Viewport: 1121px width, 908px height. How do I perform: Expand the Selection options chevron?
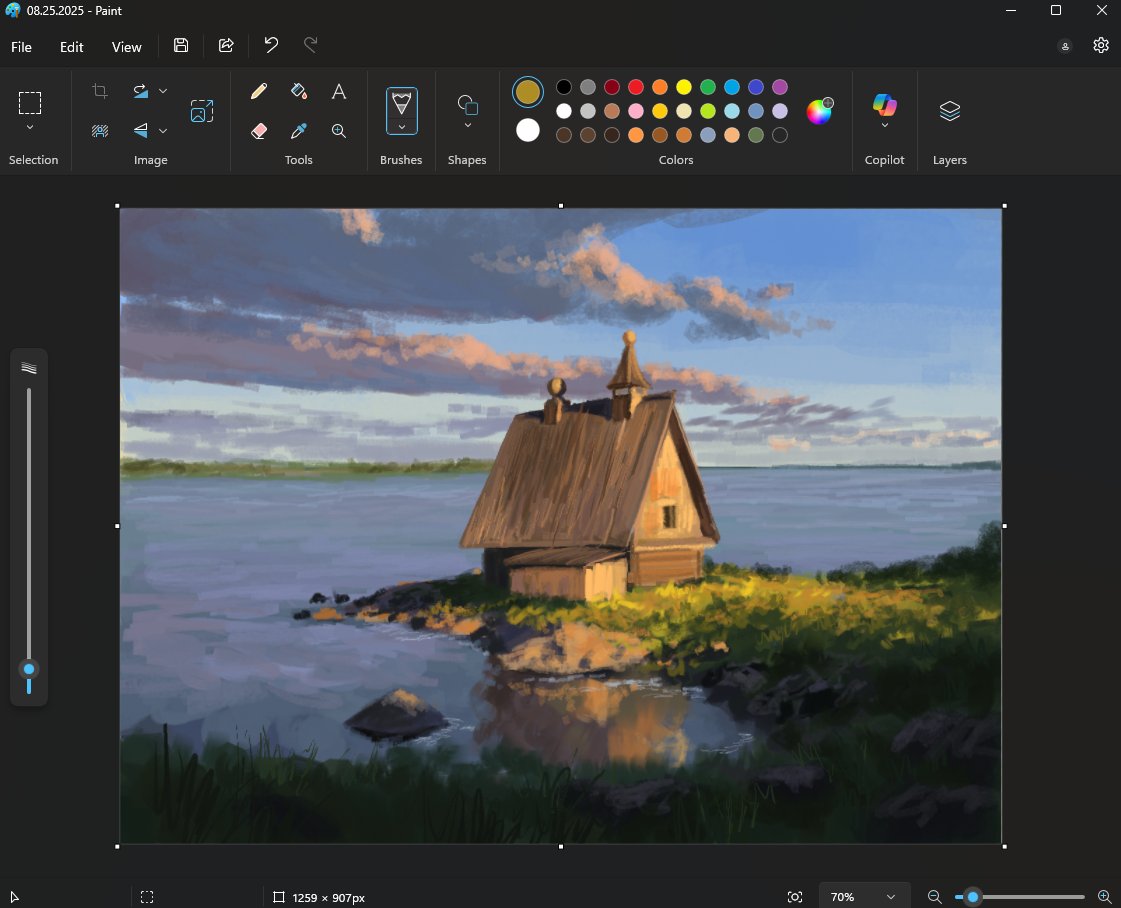click(30, 127)
